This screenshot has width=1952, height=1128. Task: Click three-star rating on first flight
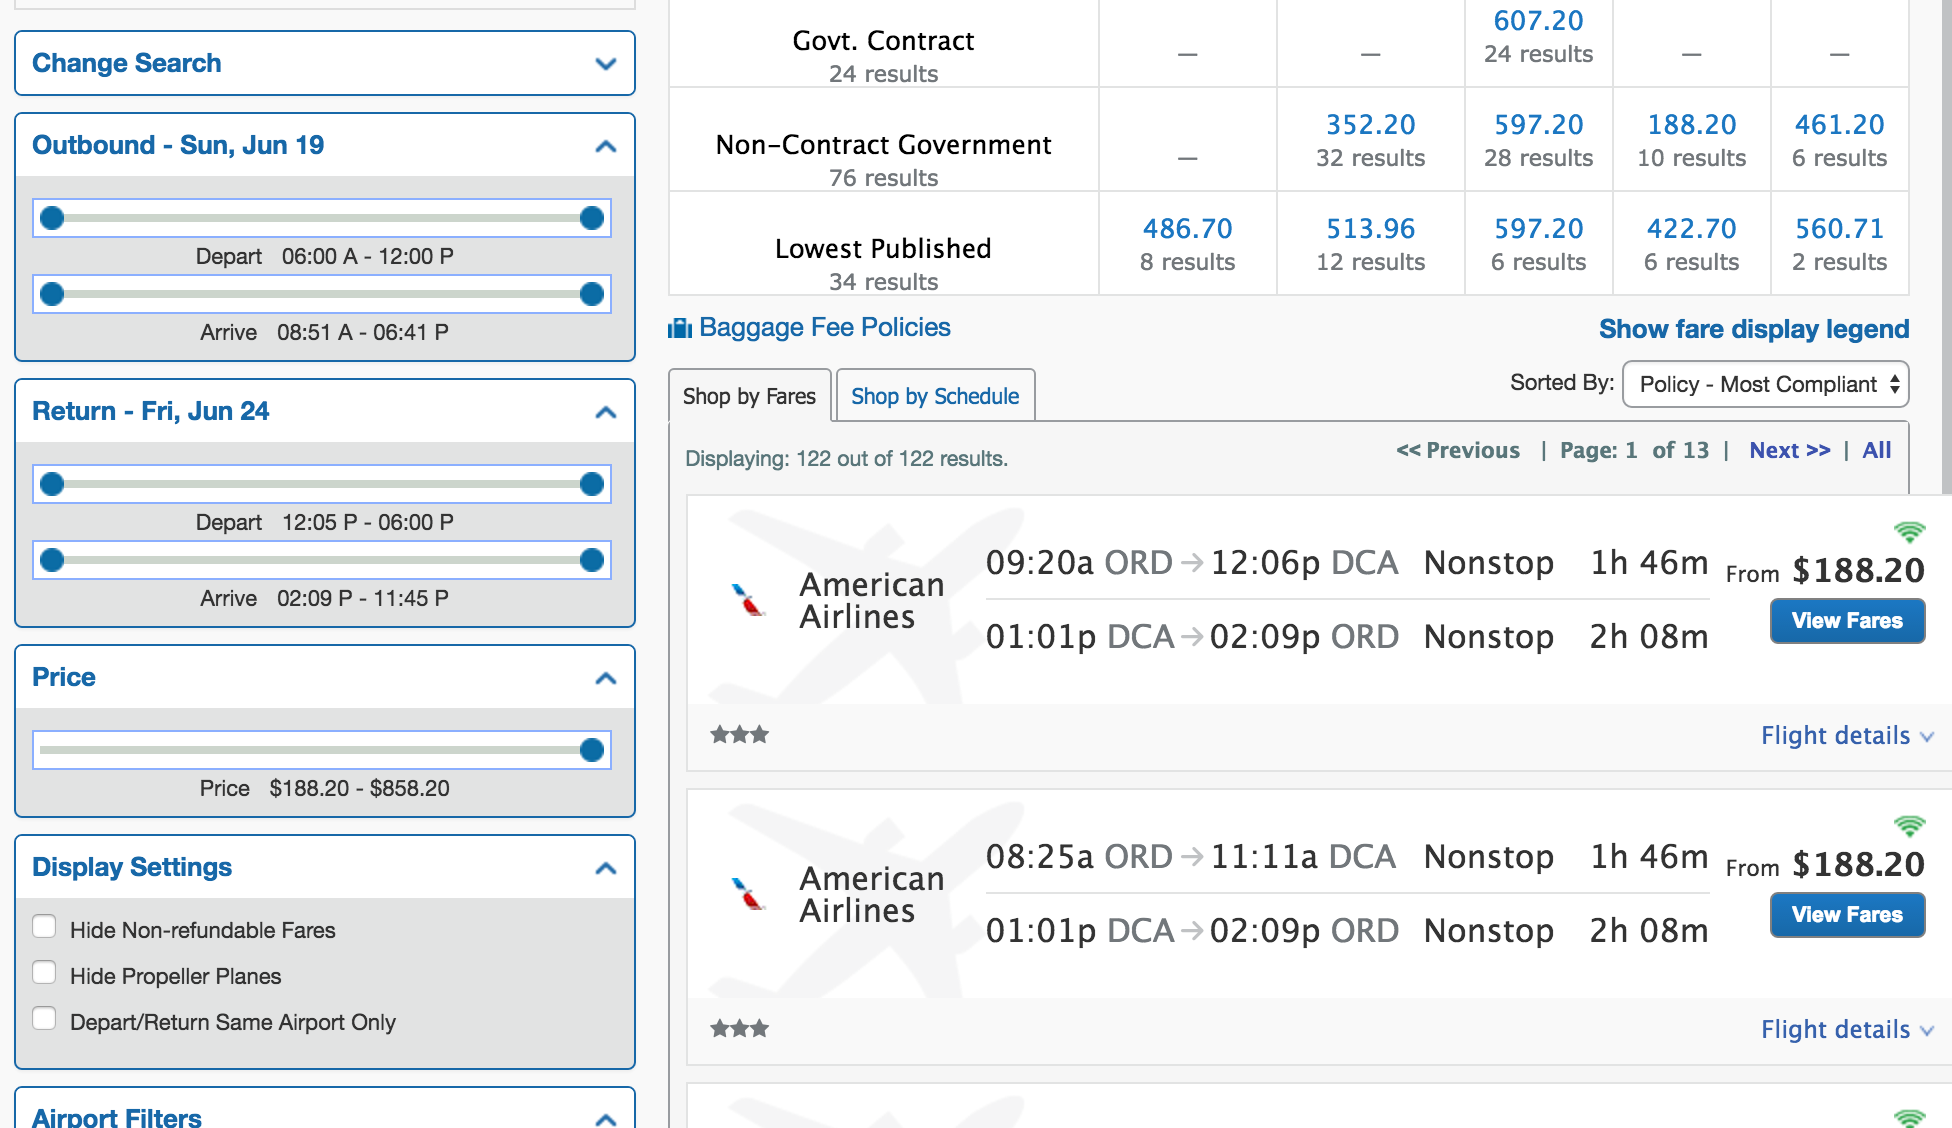pyautogui.click(x=739, y=735)
